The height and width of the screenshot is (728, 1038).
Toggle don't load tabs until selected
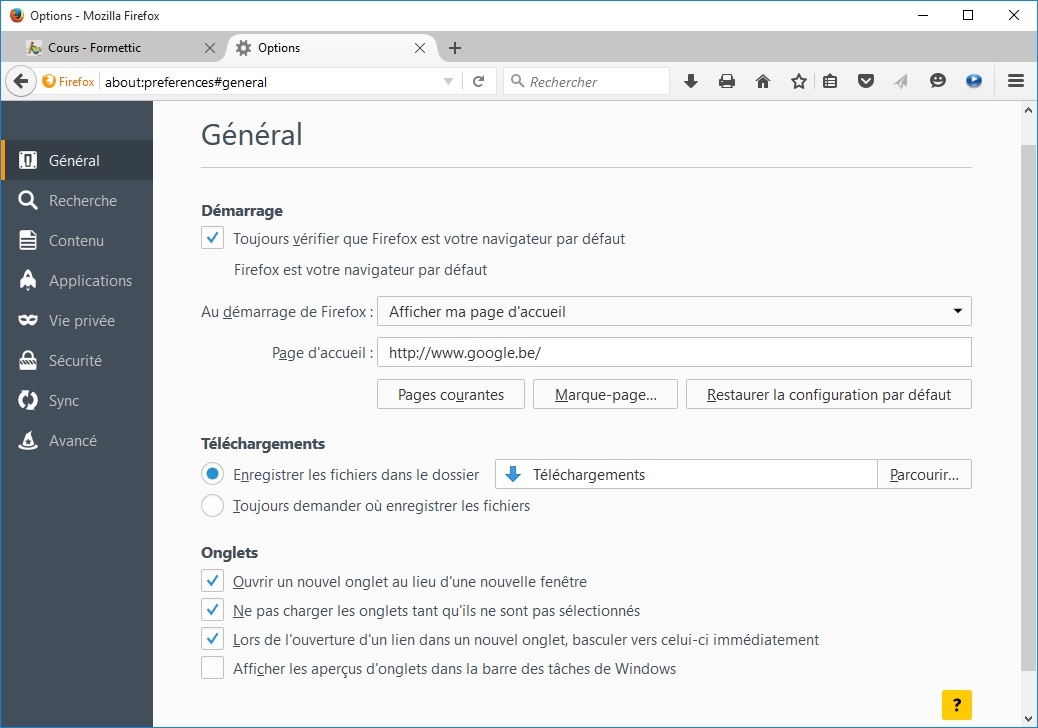point(212,610)
